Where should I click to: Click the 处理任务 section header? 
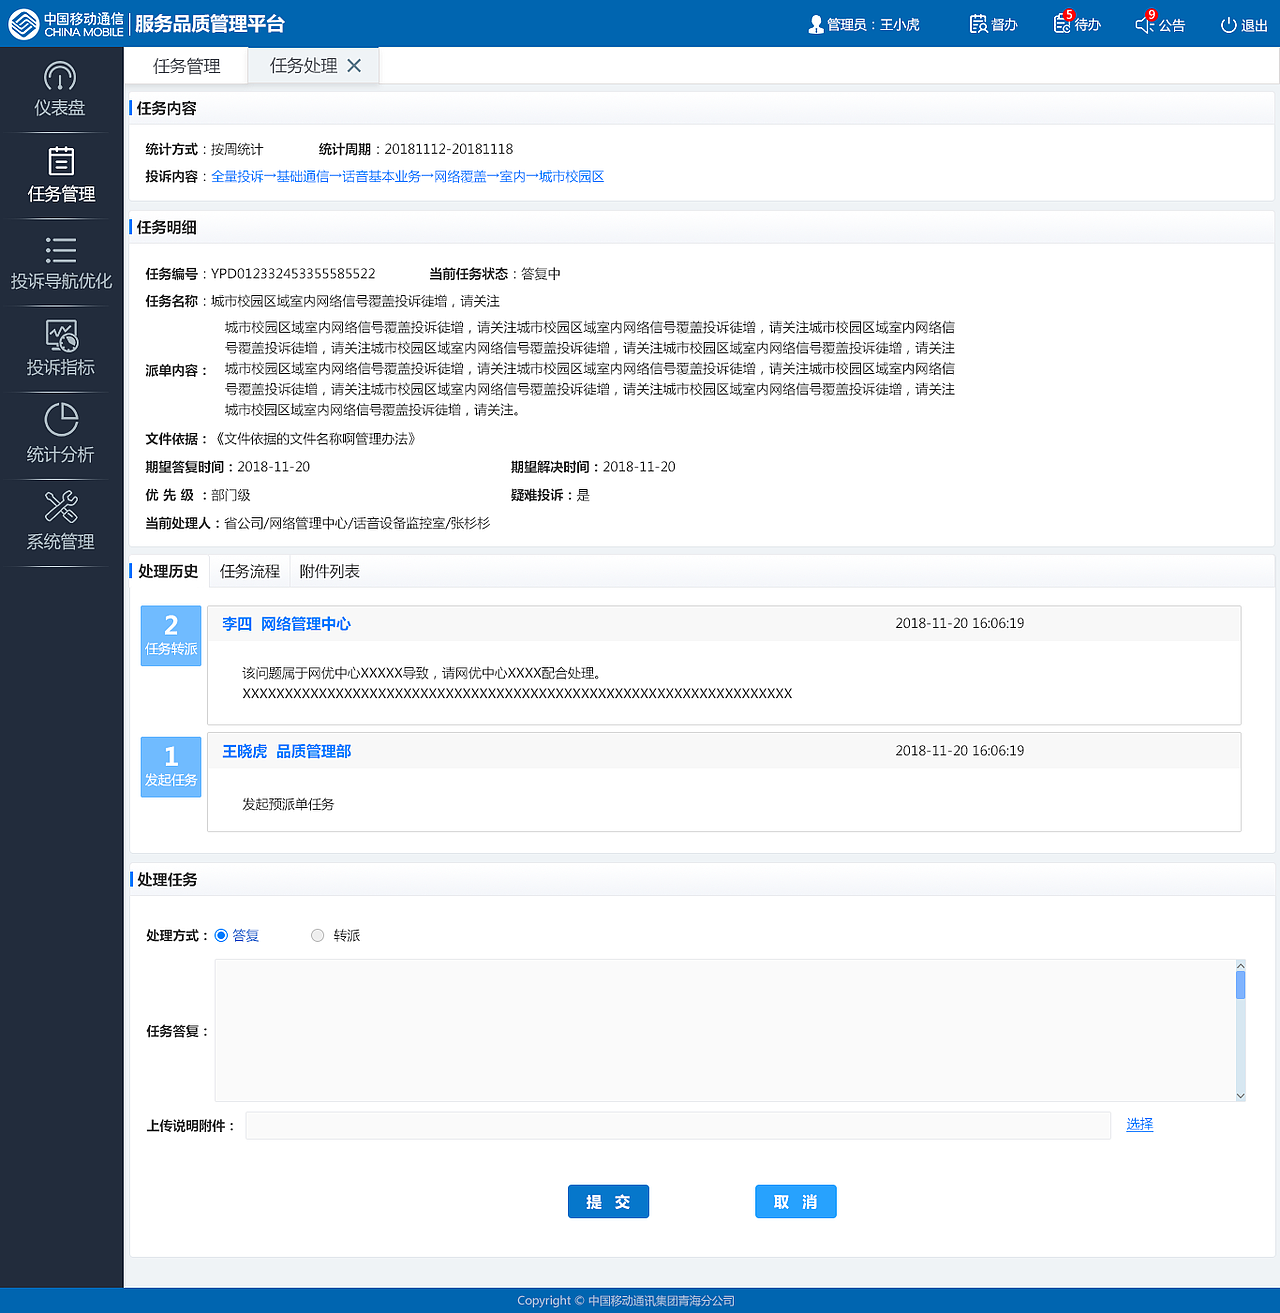[167, 879]
